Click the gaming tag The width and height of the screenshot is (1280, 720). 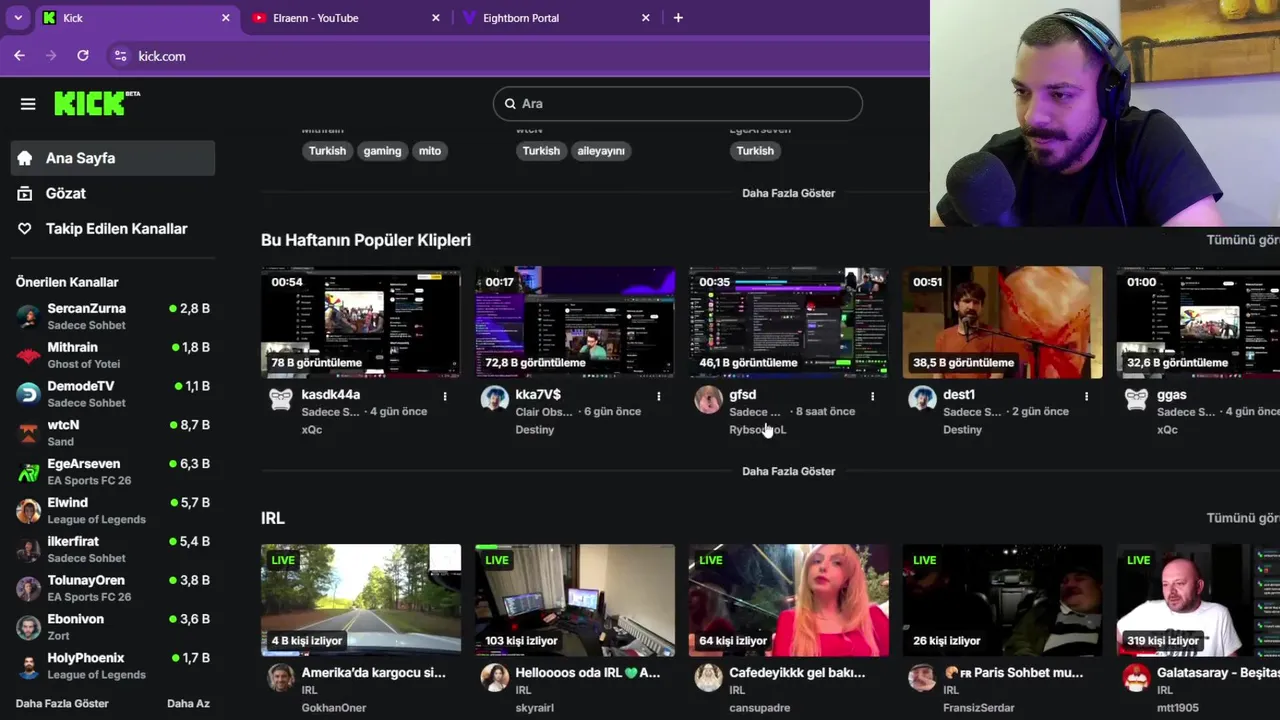[x=382, y=151]
